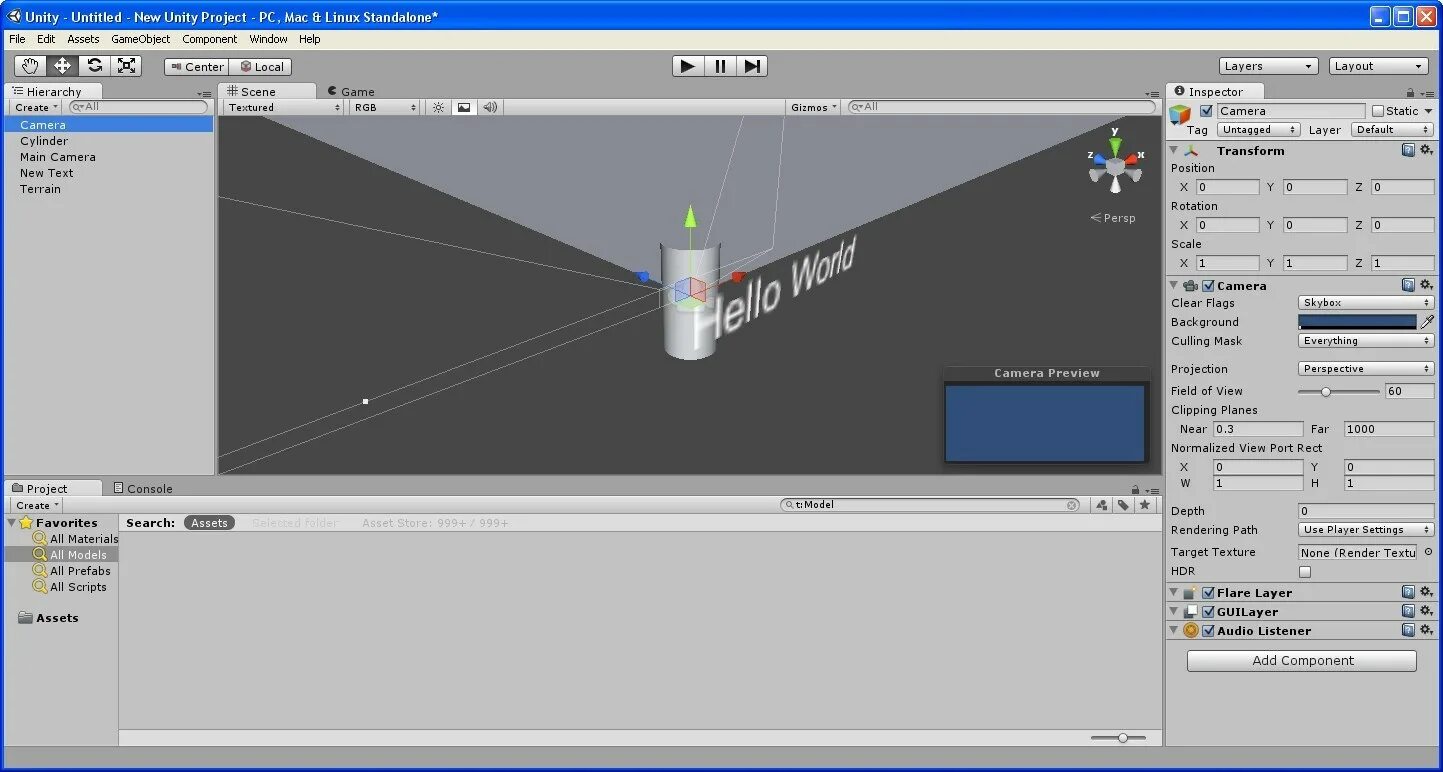Select the Hand tool

pyautogui.click(x=30, y=66)
